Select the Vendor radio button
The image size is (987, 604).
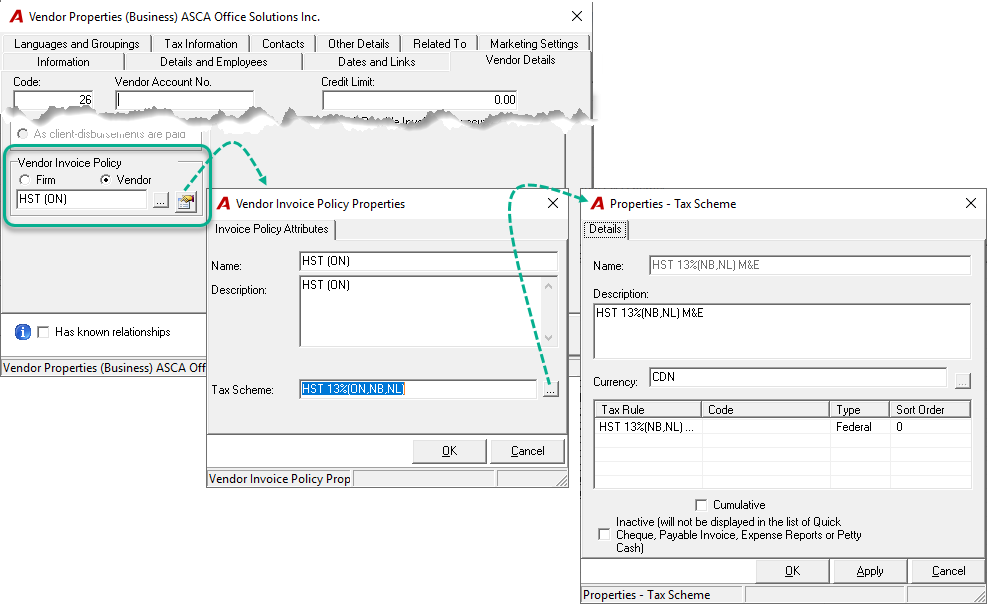[x=105, y=180]
